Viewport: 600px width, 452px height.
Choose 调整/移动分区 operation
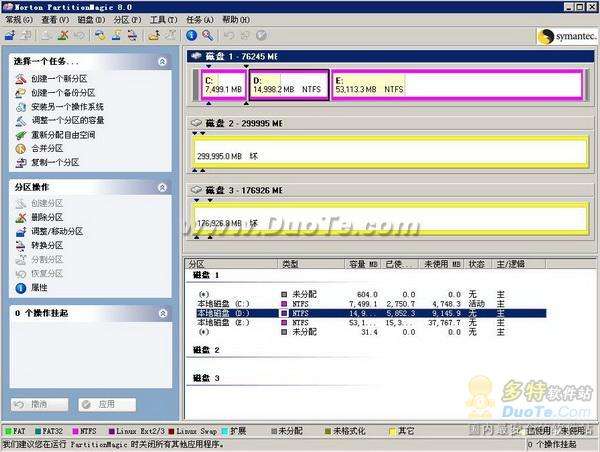57,231
